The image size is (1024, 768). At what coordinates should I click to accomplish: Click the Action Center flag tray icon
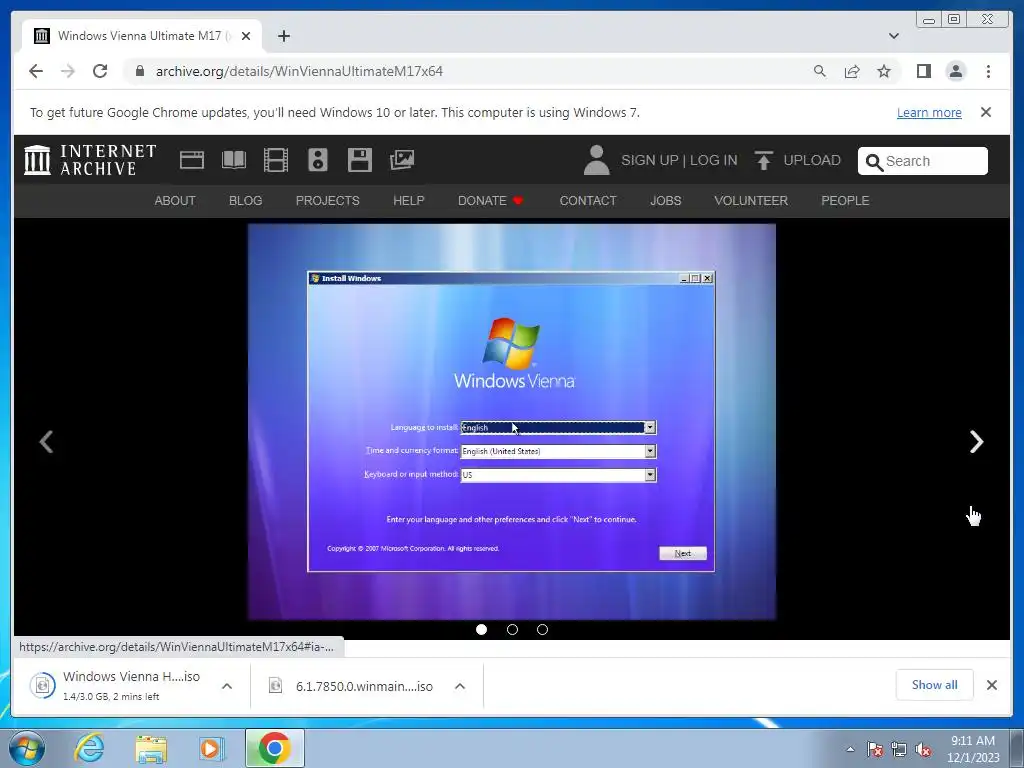874,749
